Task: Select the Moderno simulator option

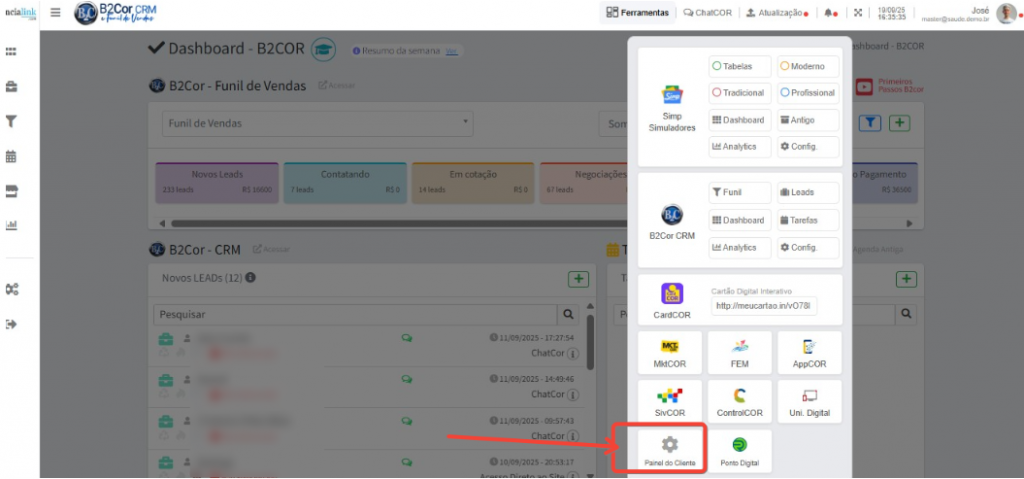Action: (808, 66)
